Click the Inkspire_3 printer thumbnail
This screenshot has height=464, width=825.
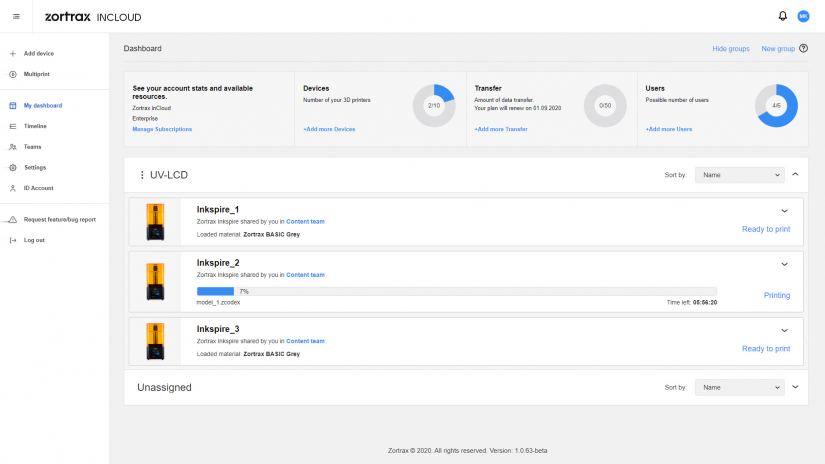click(155, 341)
